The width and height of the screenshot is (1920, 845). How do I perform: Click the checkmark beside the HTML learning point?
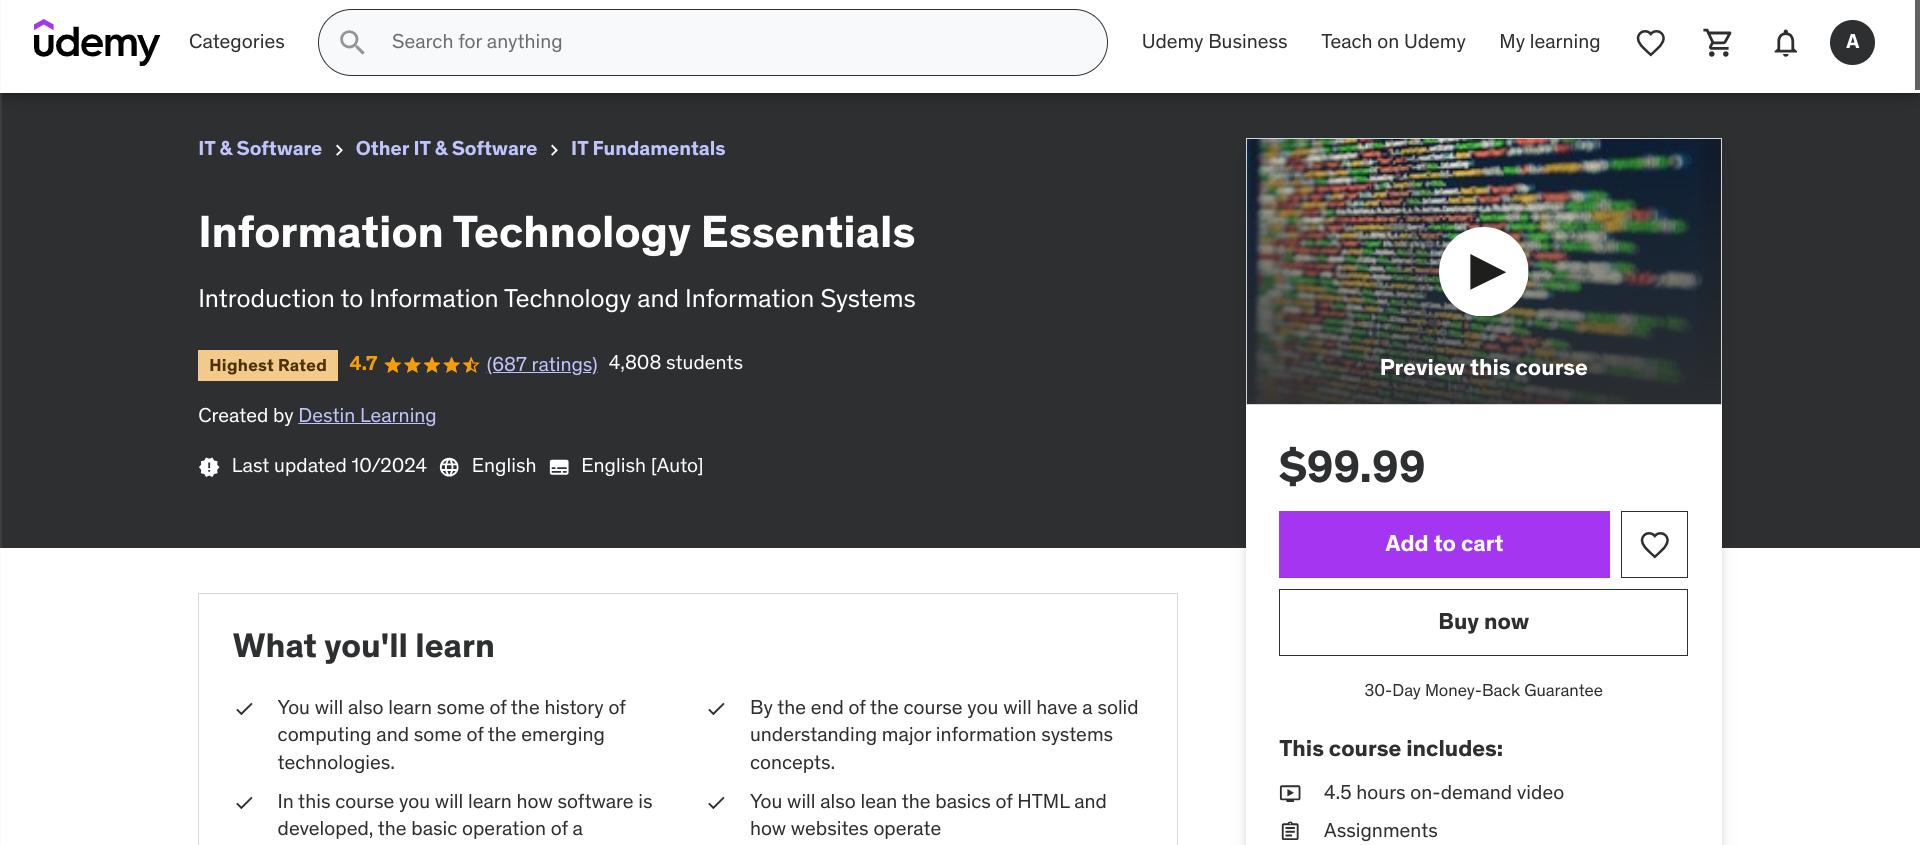[x=716, y=802]
